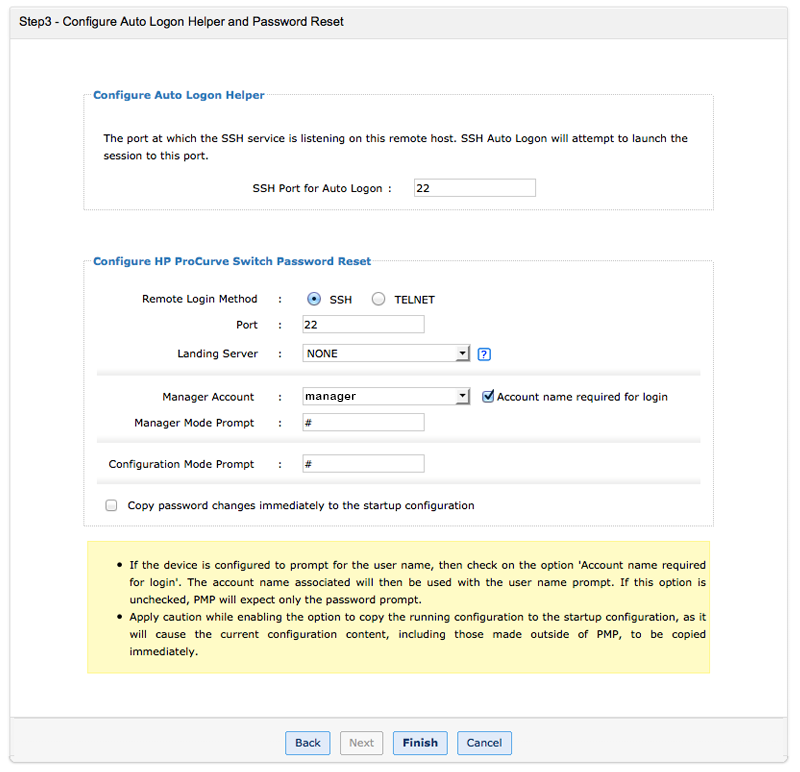Click the Port field under password reset

pyautogui.click(x=363, y=324)
